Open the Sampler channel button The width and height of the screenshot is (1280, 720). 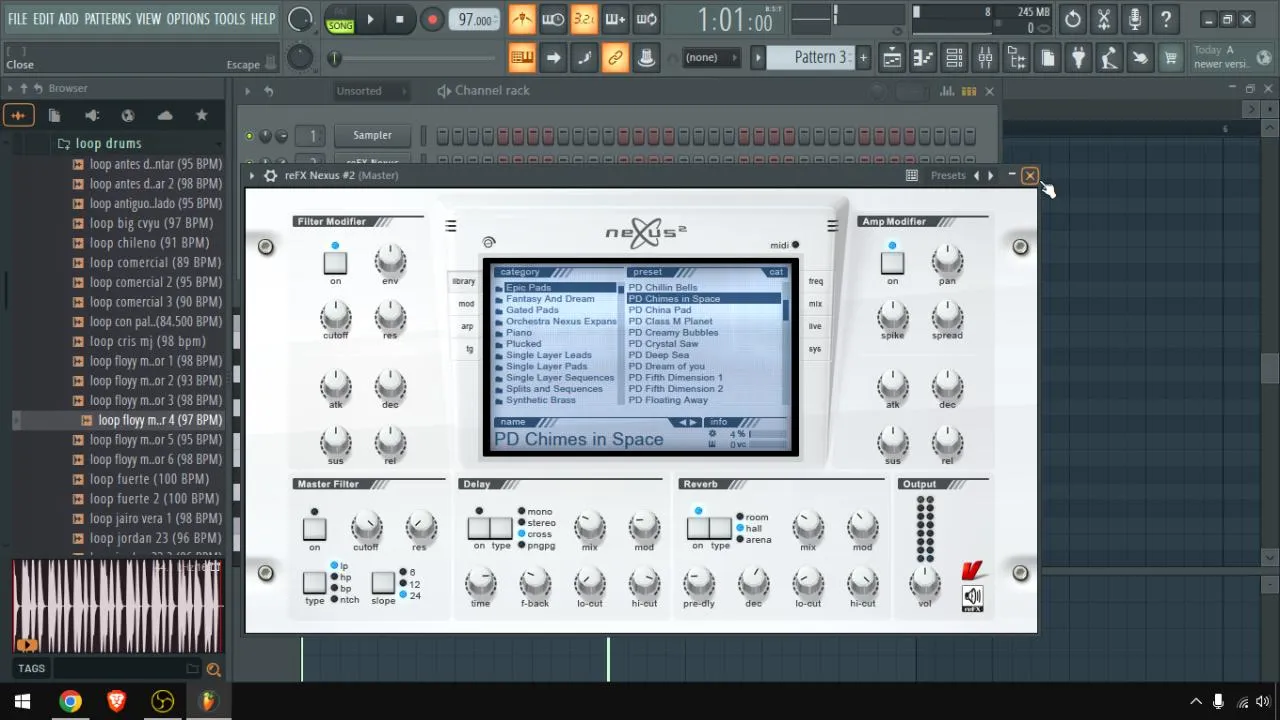click(372, 135)
